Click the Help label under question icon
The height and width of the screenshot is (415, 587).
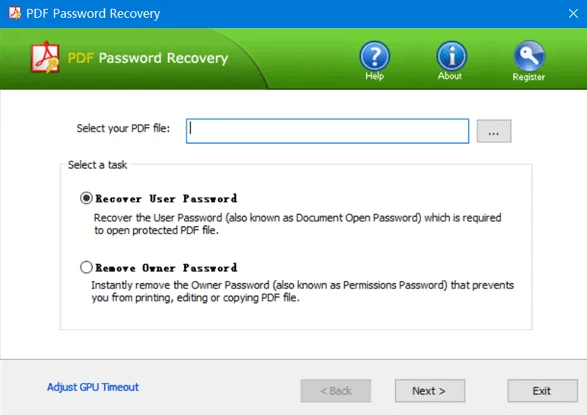375,76
